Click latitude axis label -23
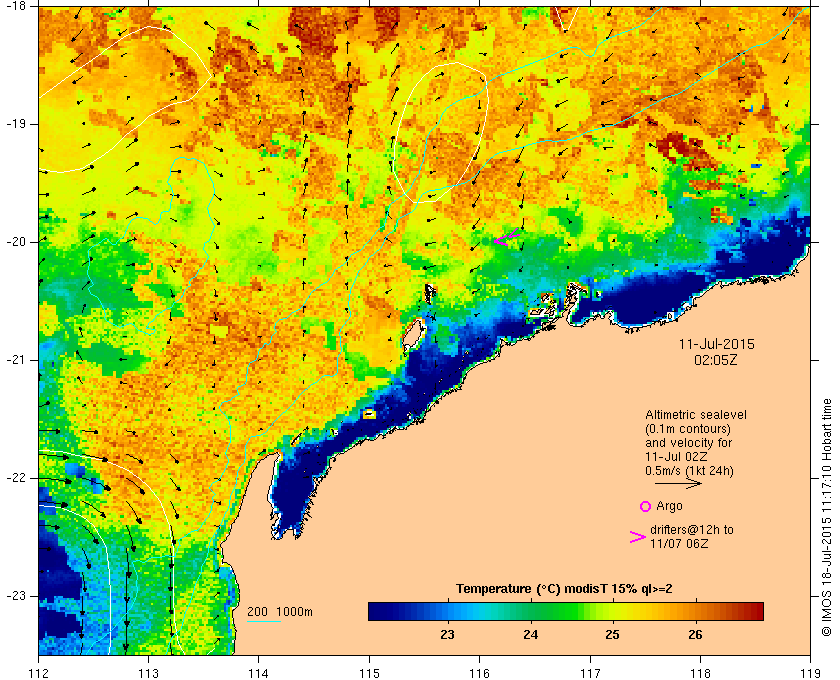The height and width of the screenshot is (680, 840). pyautogui.click(x=14, y=596)
